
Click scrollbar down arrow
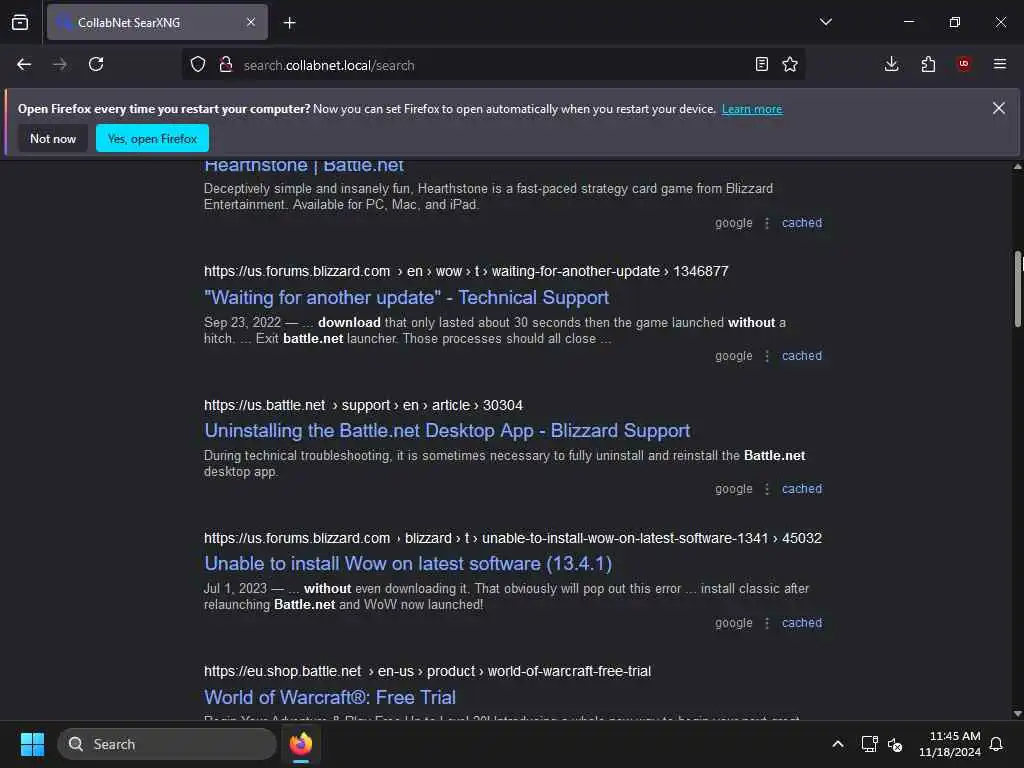(1017, 714)
